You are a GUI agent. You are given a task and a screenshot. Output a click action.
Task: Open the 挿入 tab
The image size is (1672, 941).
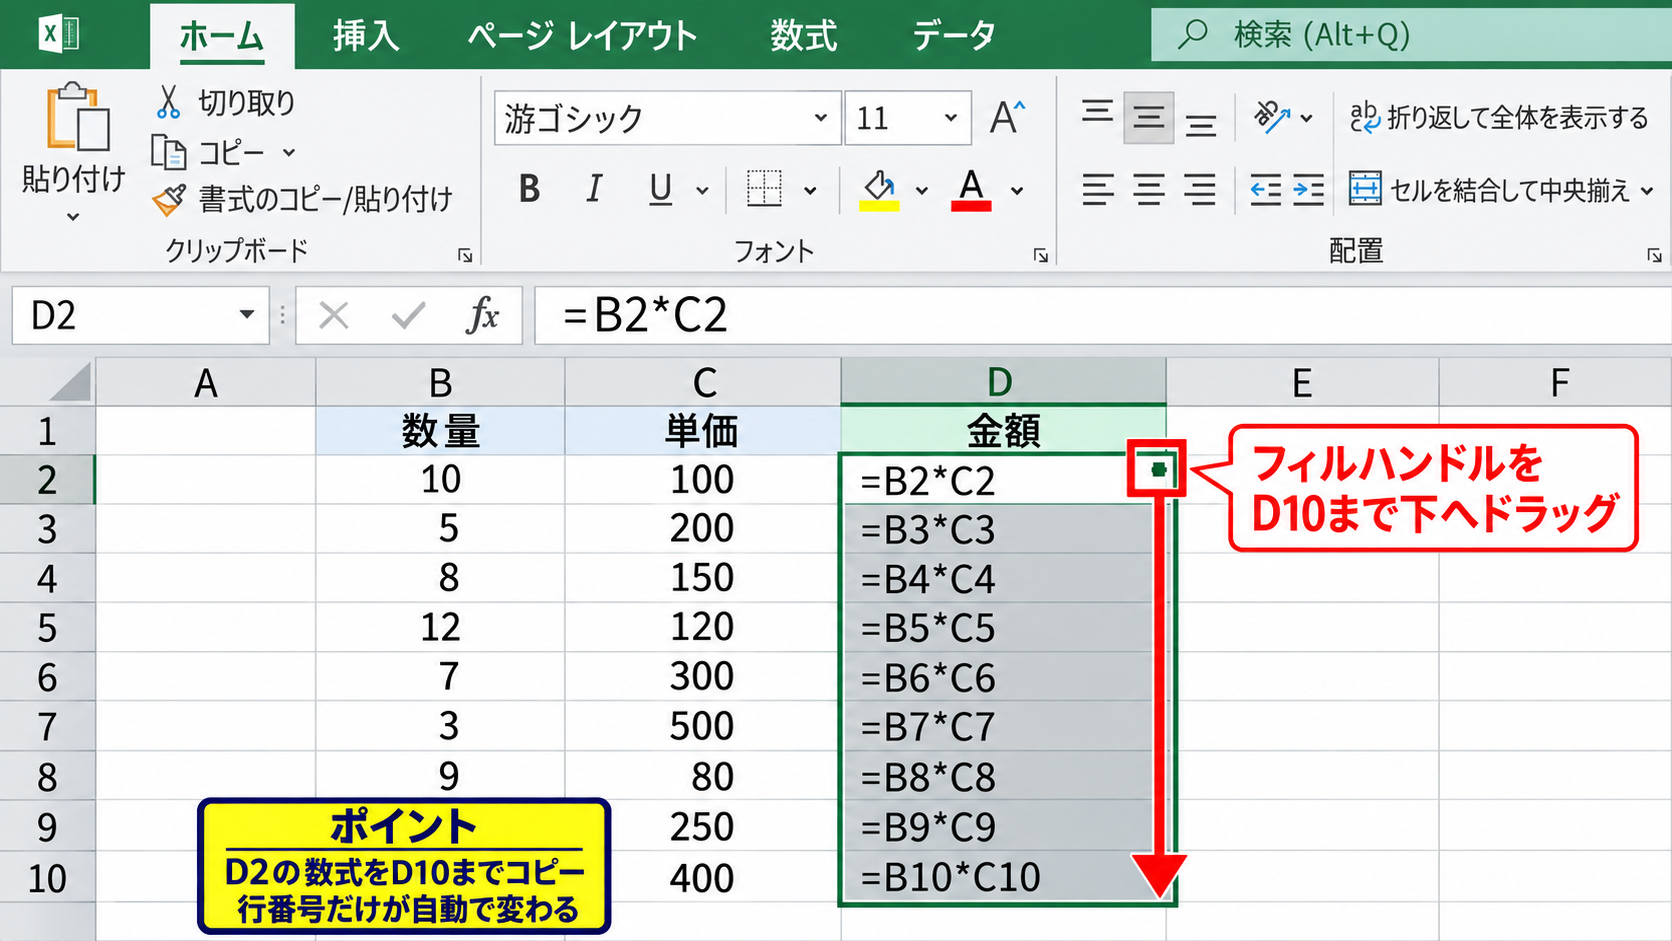tap(366, 36)
